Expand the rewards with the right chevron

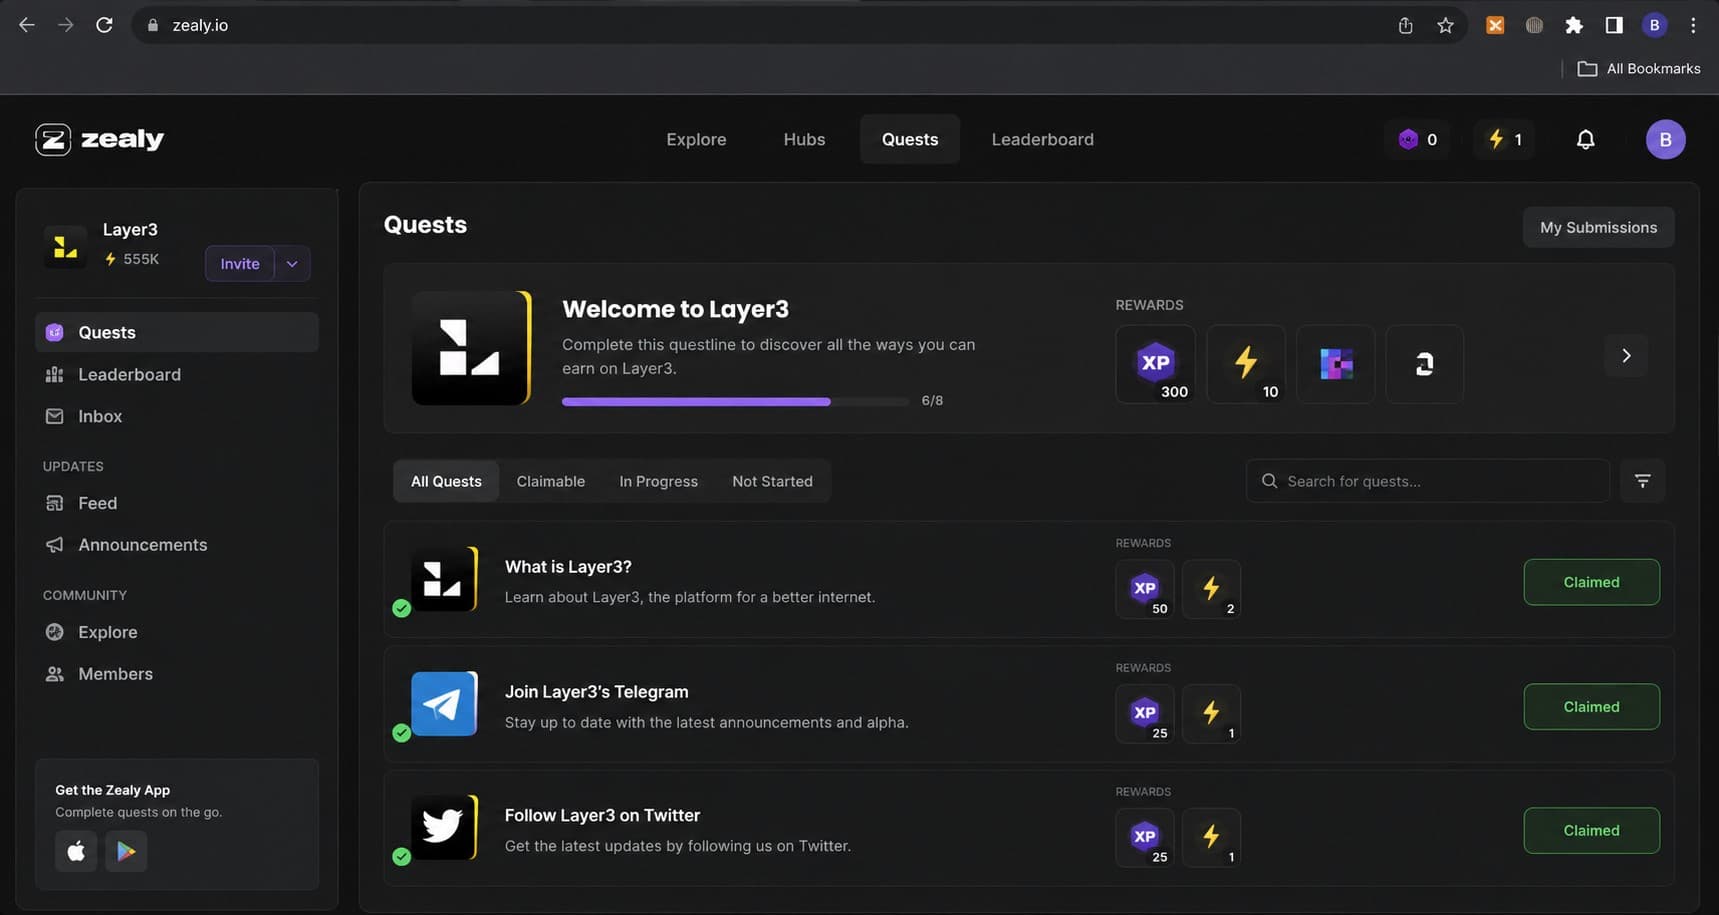(x=1626, y=356)
